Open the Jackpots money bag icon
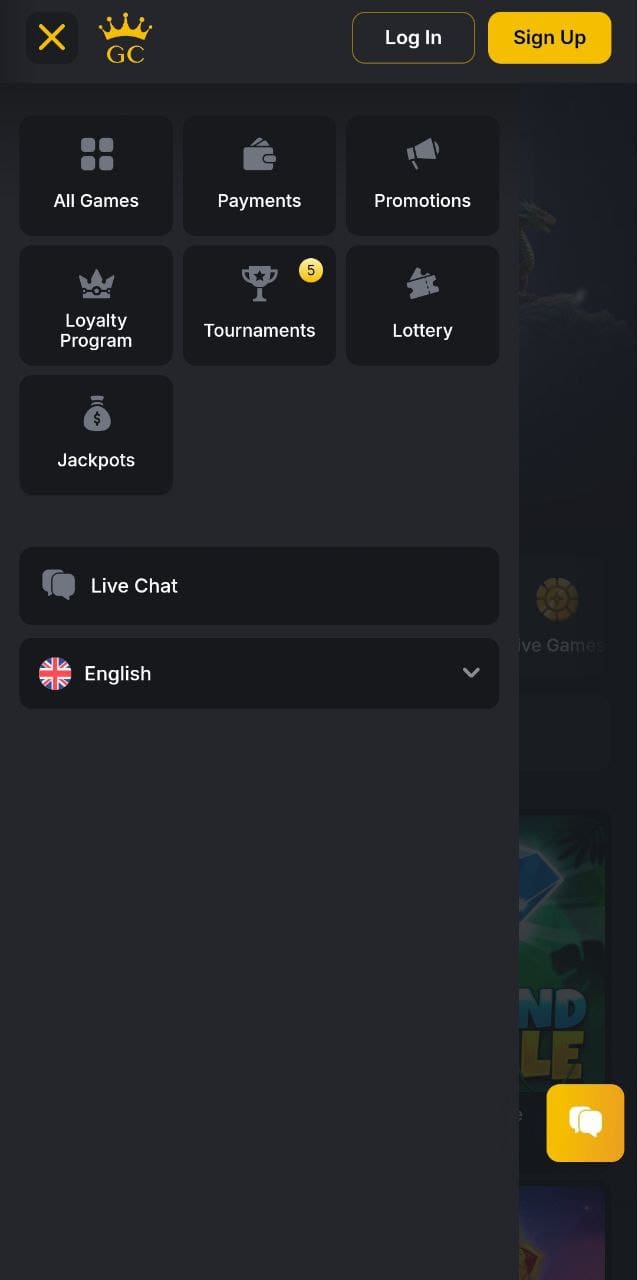The height and width of the screenshot is (1280, 637). [97, 414]
